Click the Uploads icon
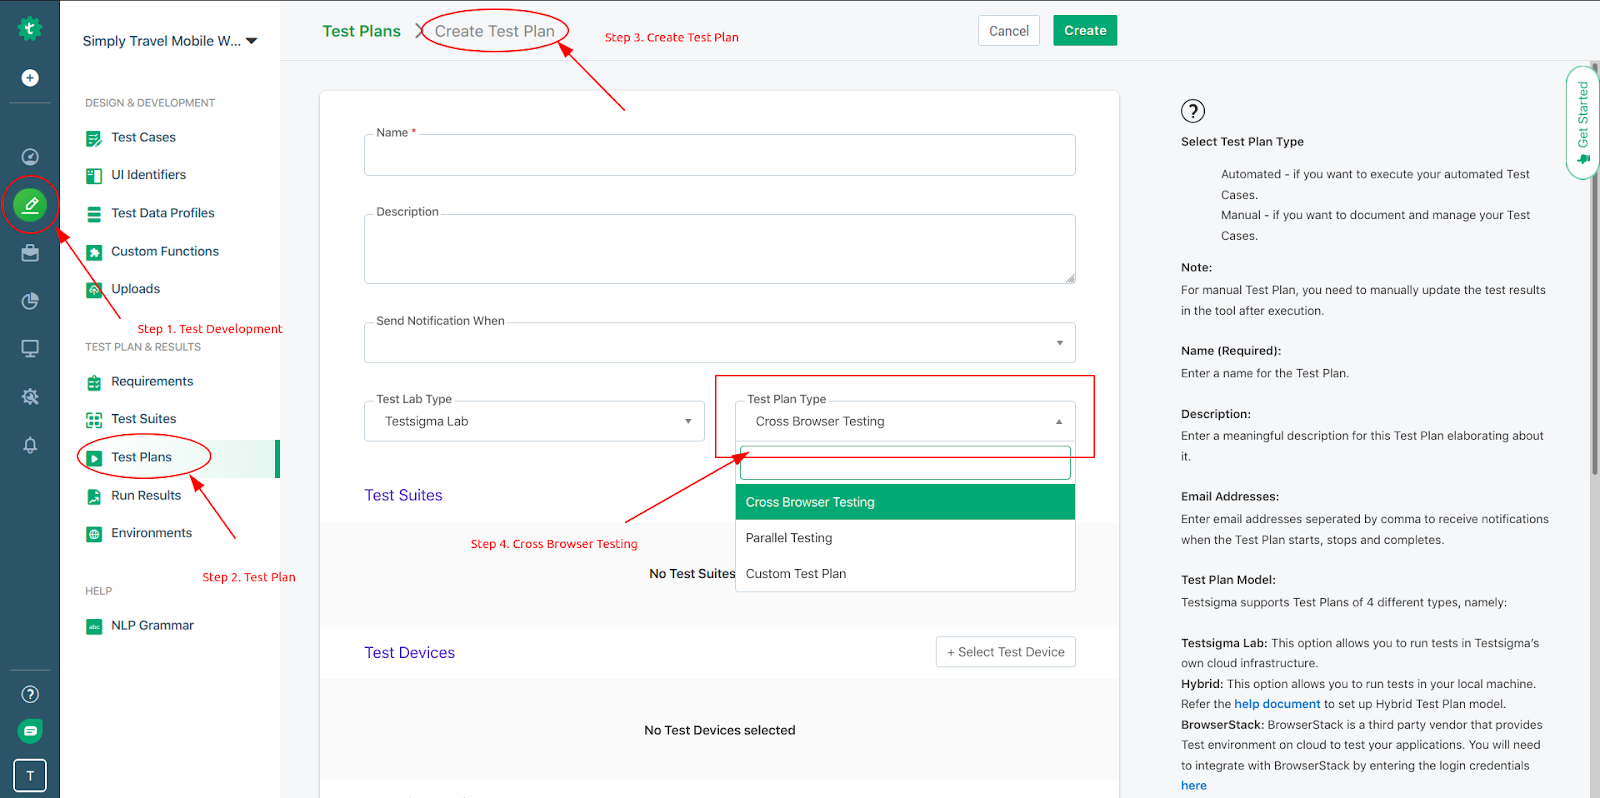This screenshot has width=1600, height=798. (94, 290)
